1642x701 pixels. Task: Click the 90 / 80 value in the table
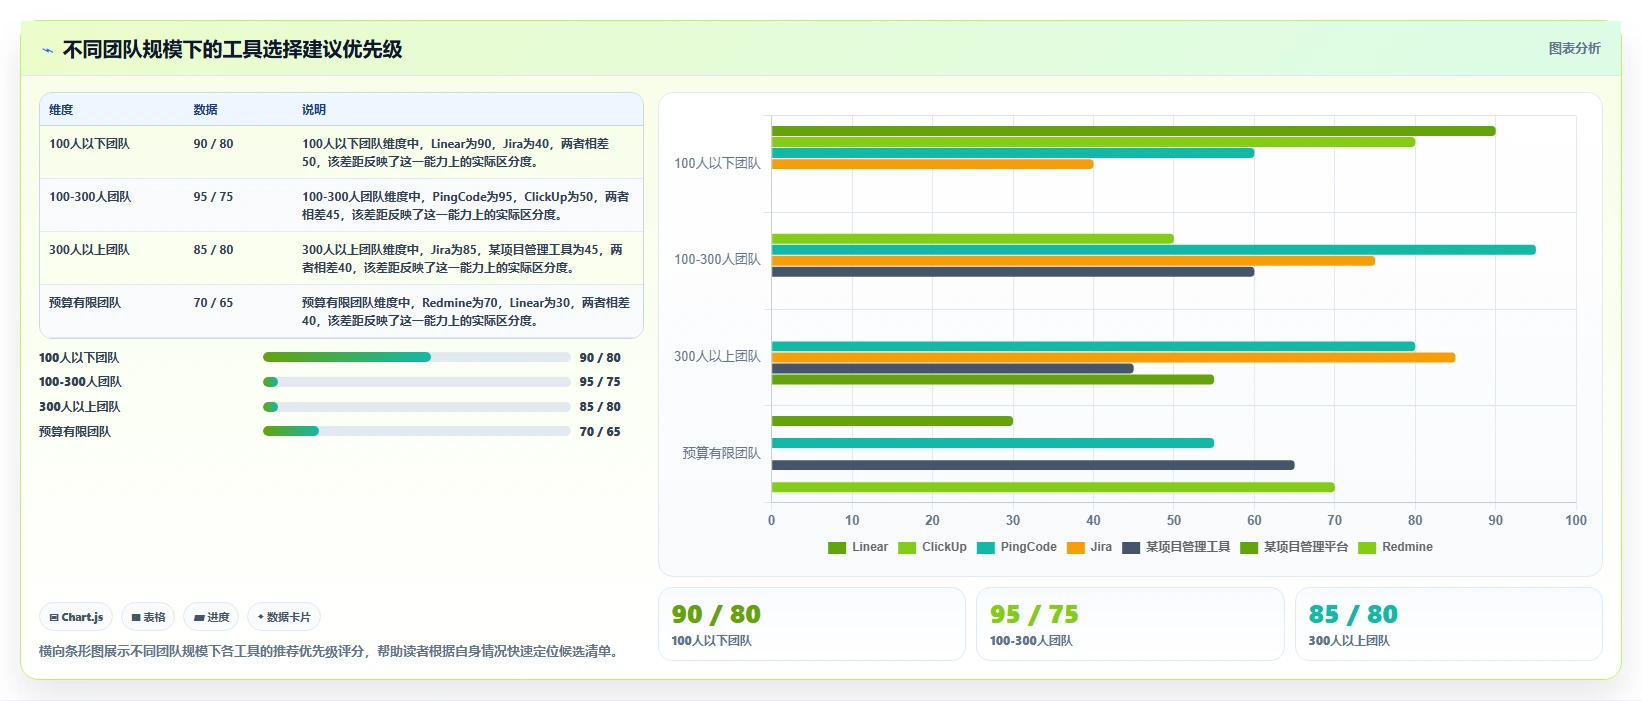pyautogui.click(x=213, y=144)
